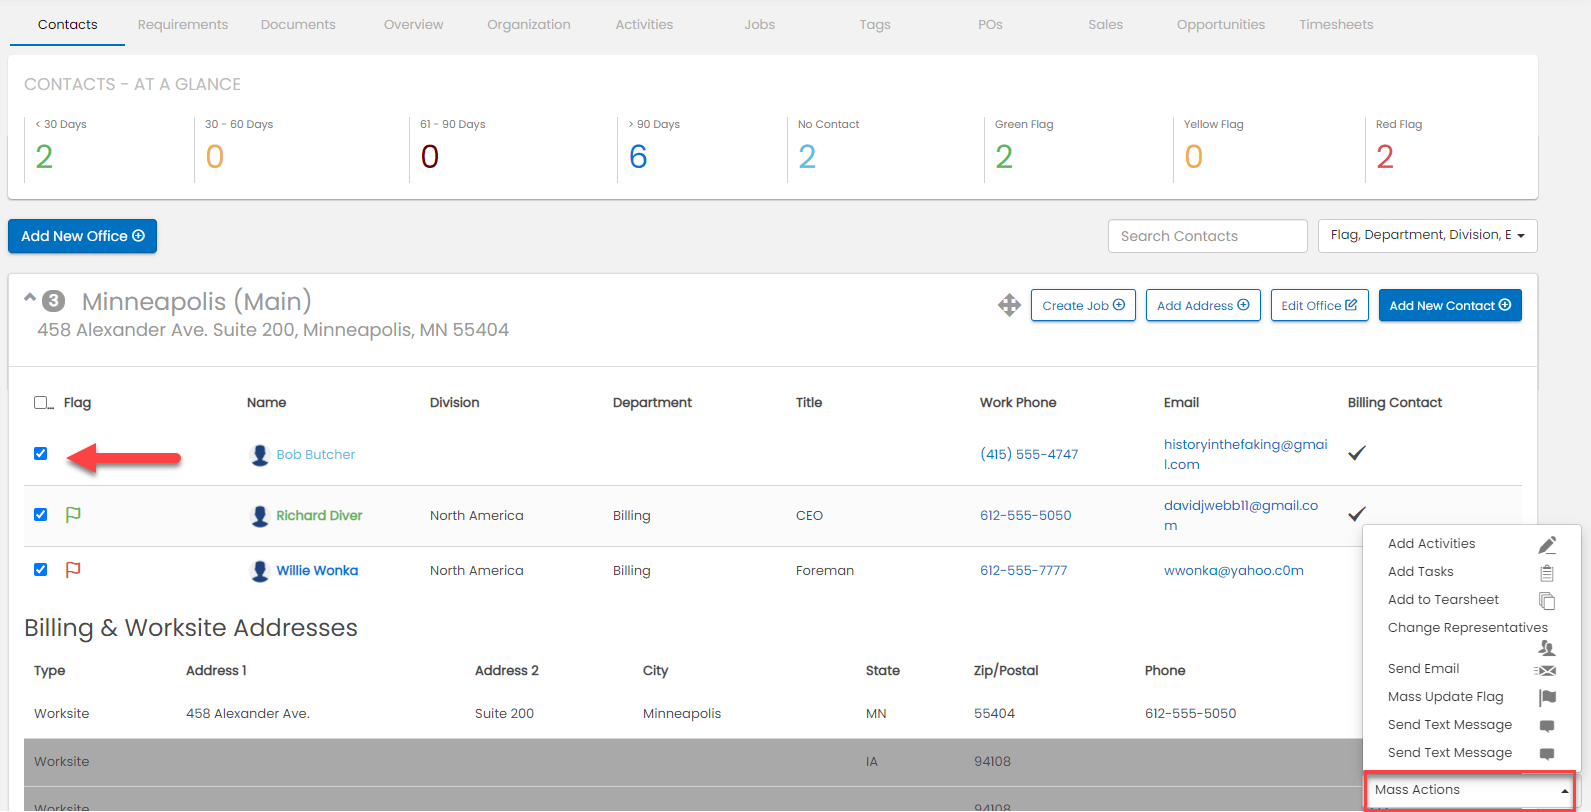Image resolution: width=1591 pixels, height=812 pixels.
Task: Click Richard Diver's avatar icon
Action: (x=260, y=516)
